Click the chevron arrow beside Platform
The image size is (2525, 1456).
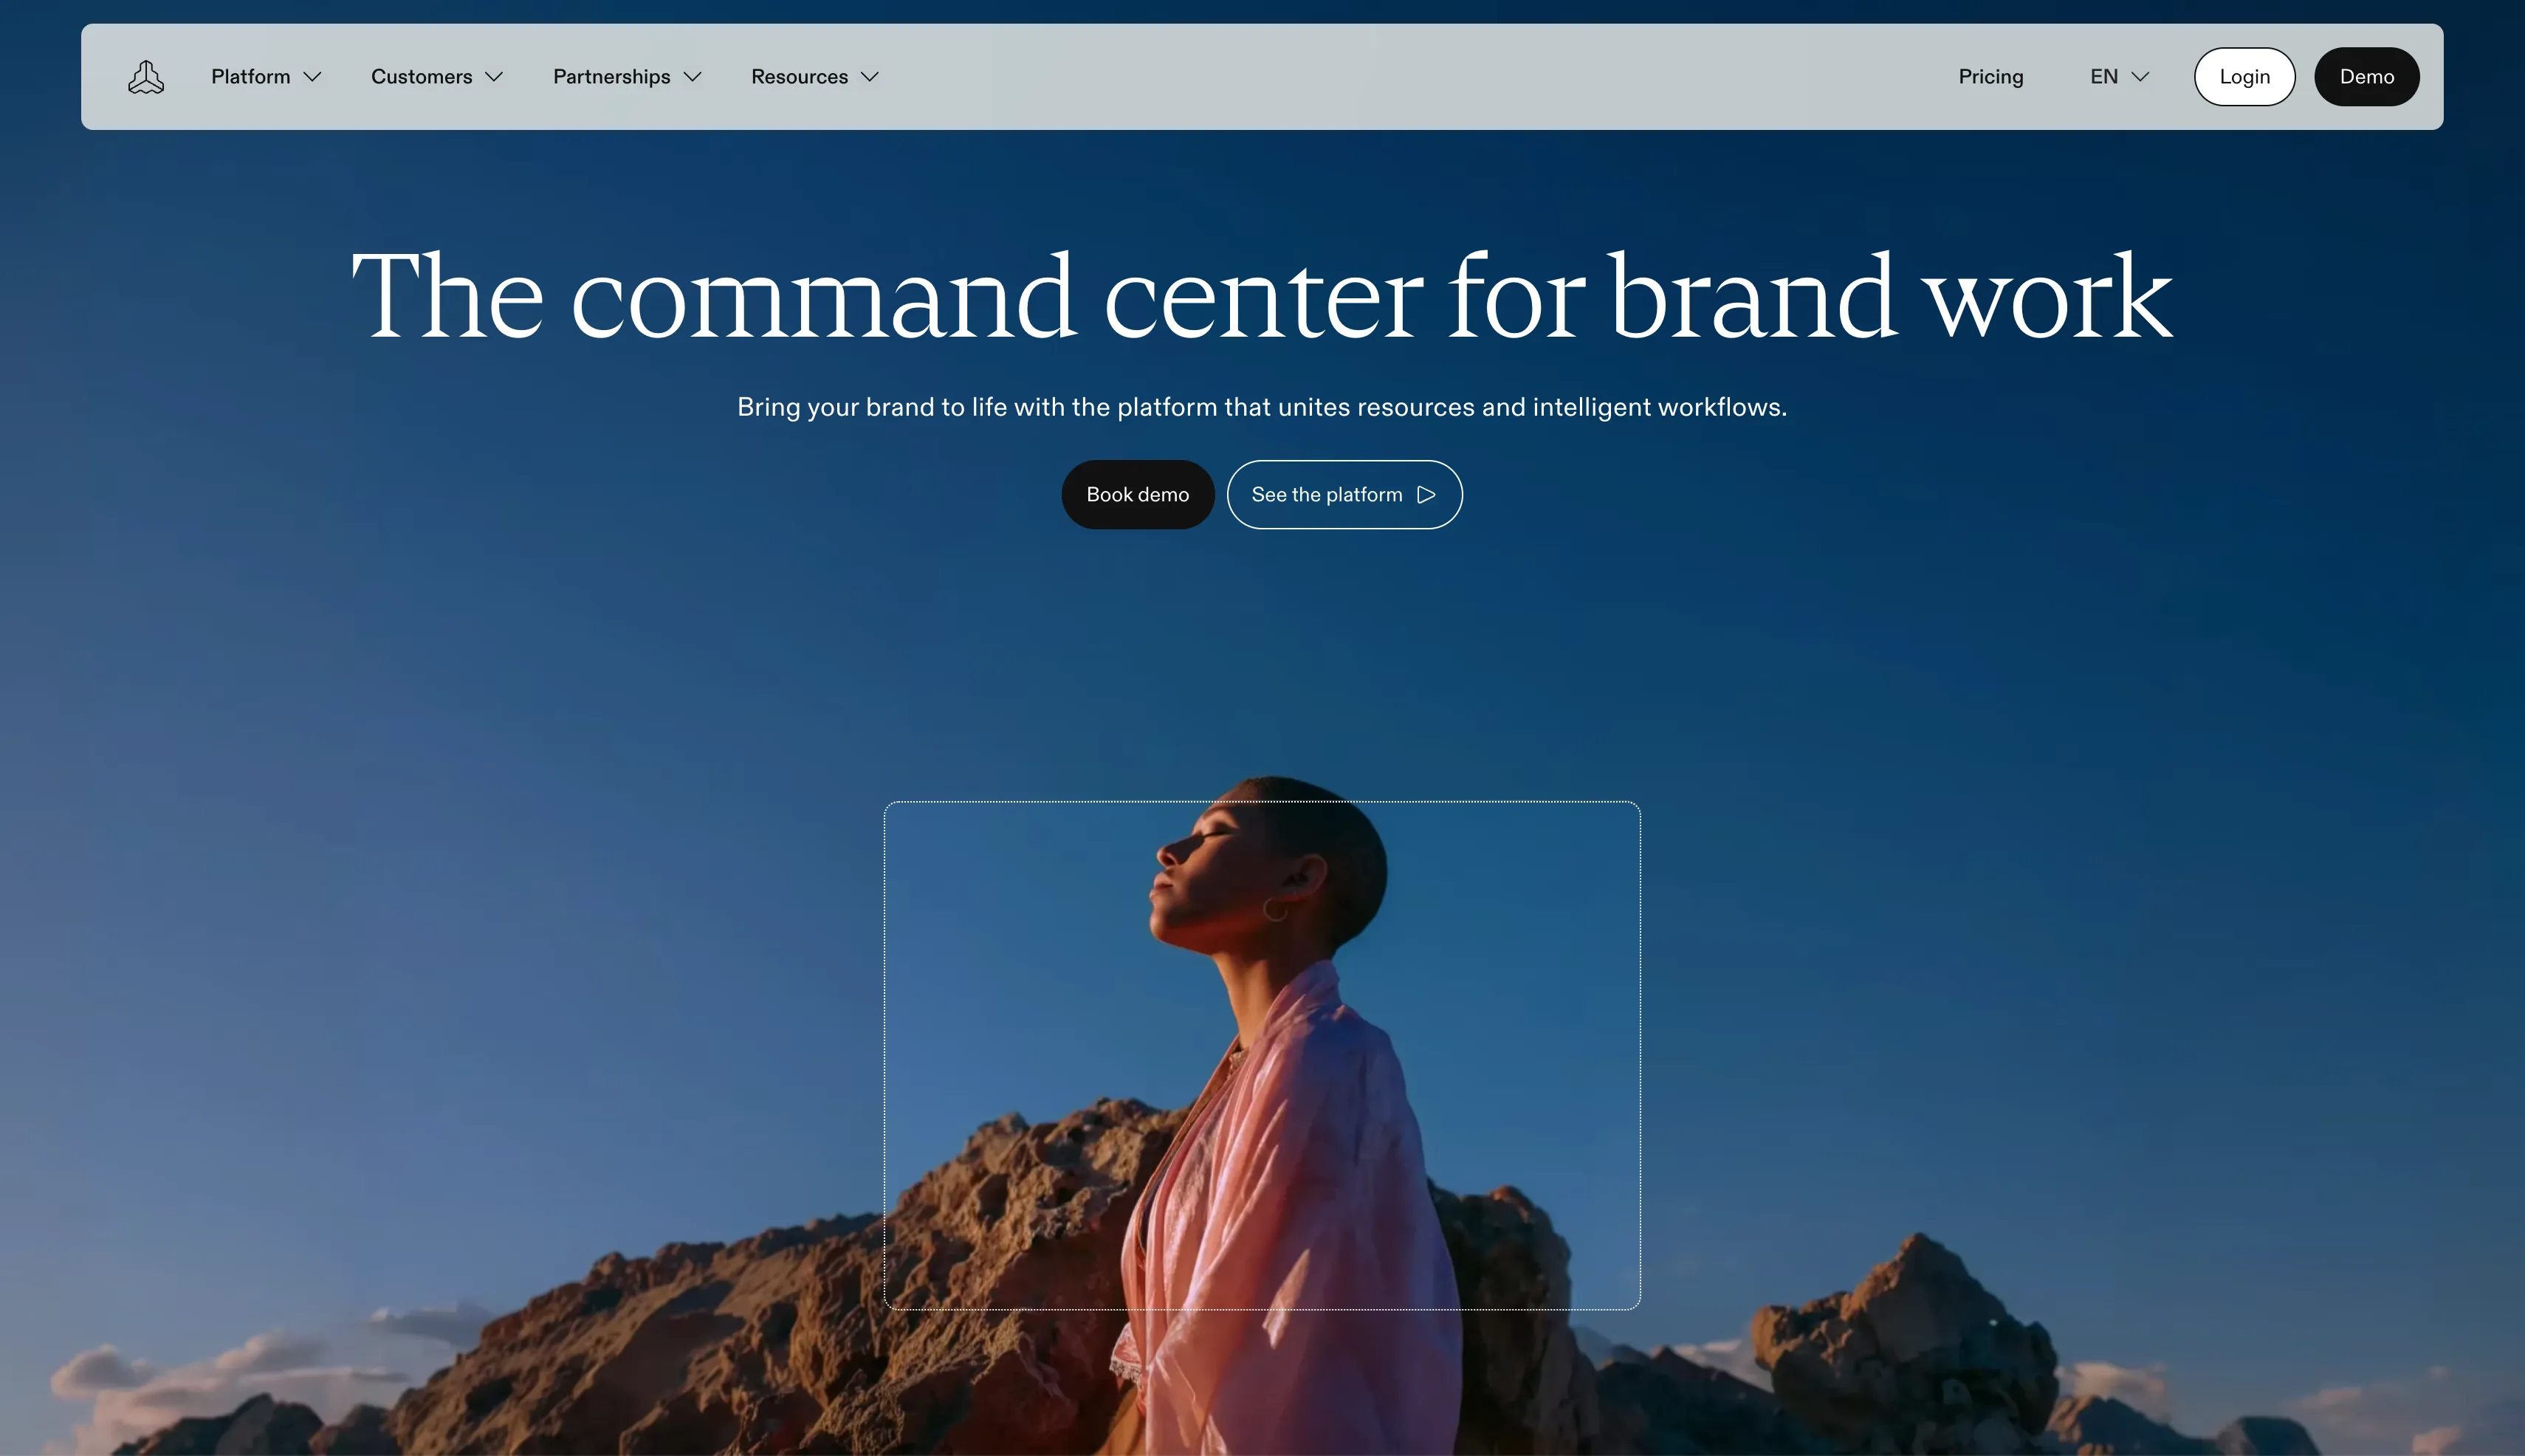(x=312, y=77)
